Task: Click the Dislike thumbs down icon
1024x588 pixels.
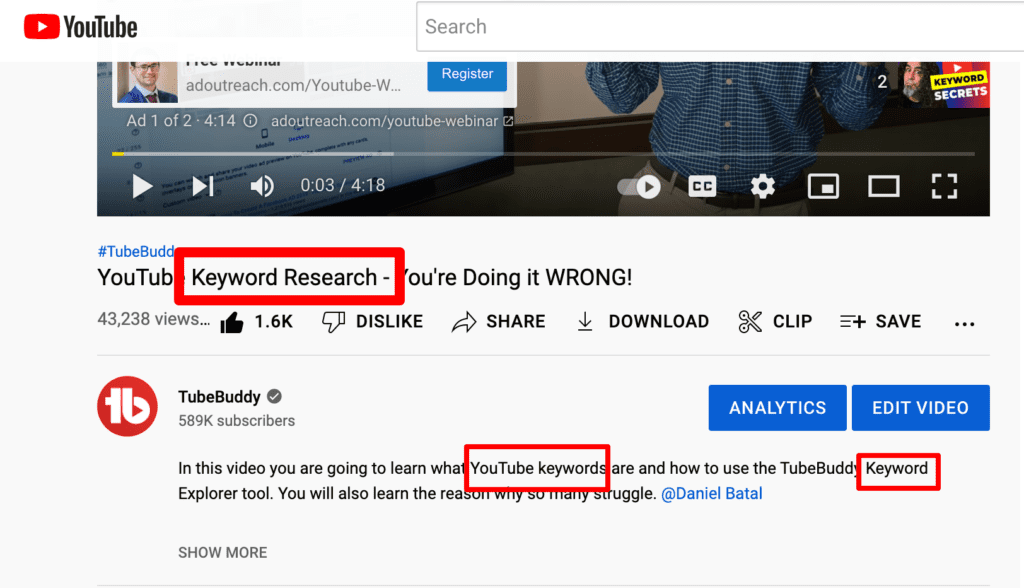Action: 334,322
